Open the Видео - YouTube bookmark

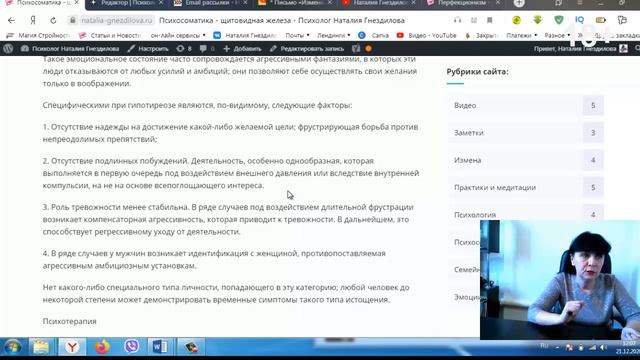[x=427, y=36]
